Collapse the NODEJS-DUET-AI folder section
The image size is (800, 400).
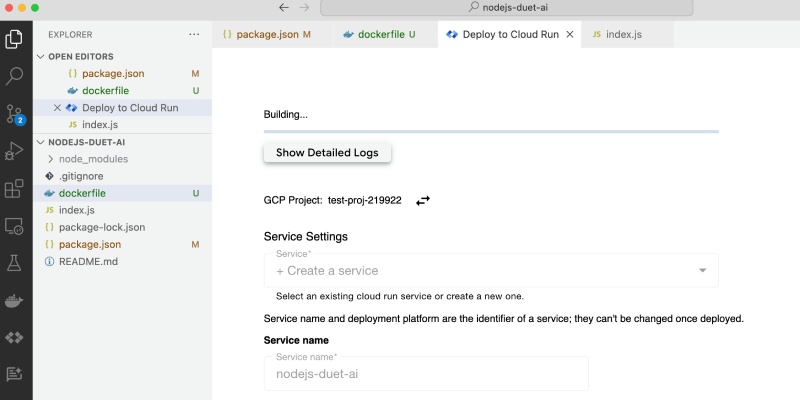click(x=41, y=142)
